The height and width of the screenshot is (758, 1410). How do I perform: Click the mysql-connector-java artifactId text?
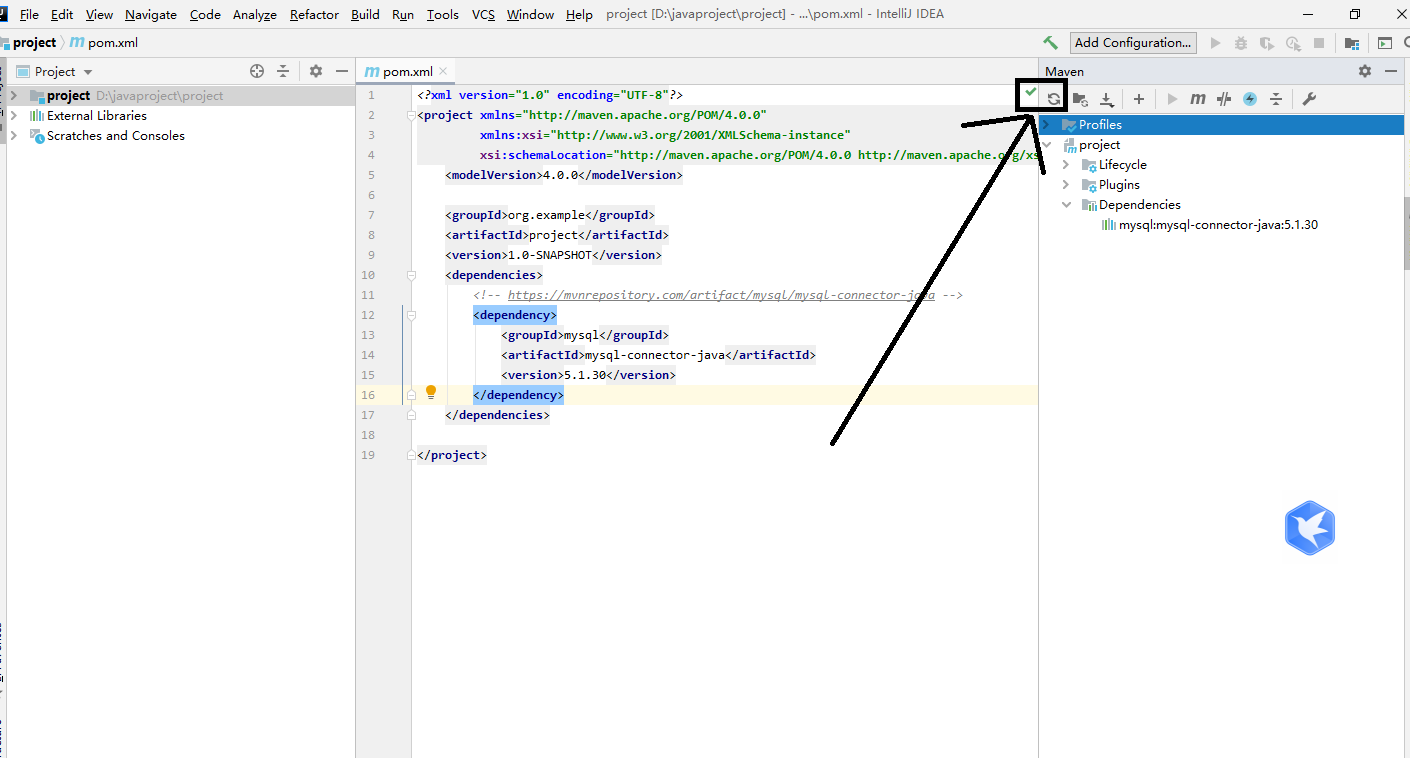[654, 355]
